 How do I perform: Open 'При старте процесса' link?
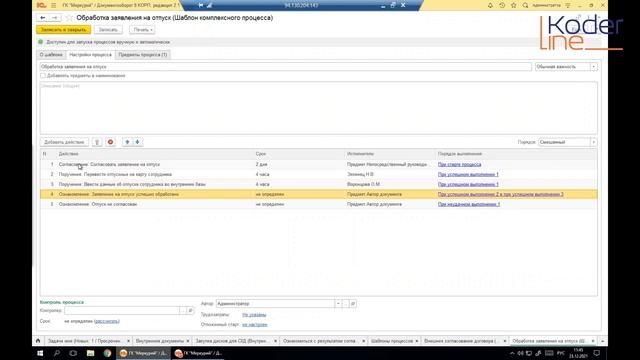(x=459, y=164)
